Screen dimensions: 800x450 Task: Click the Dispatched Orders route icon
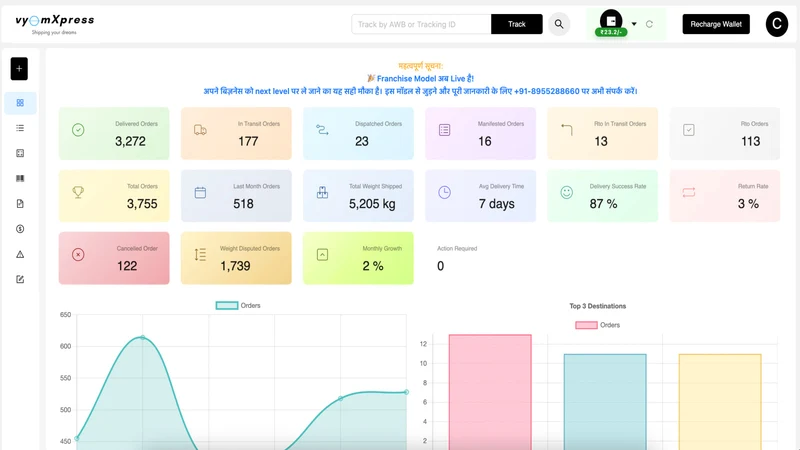click(322, 130)
